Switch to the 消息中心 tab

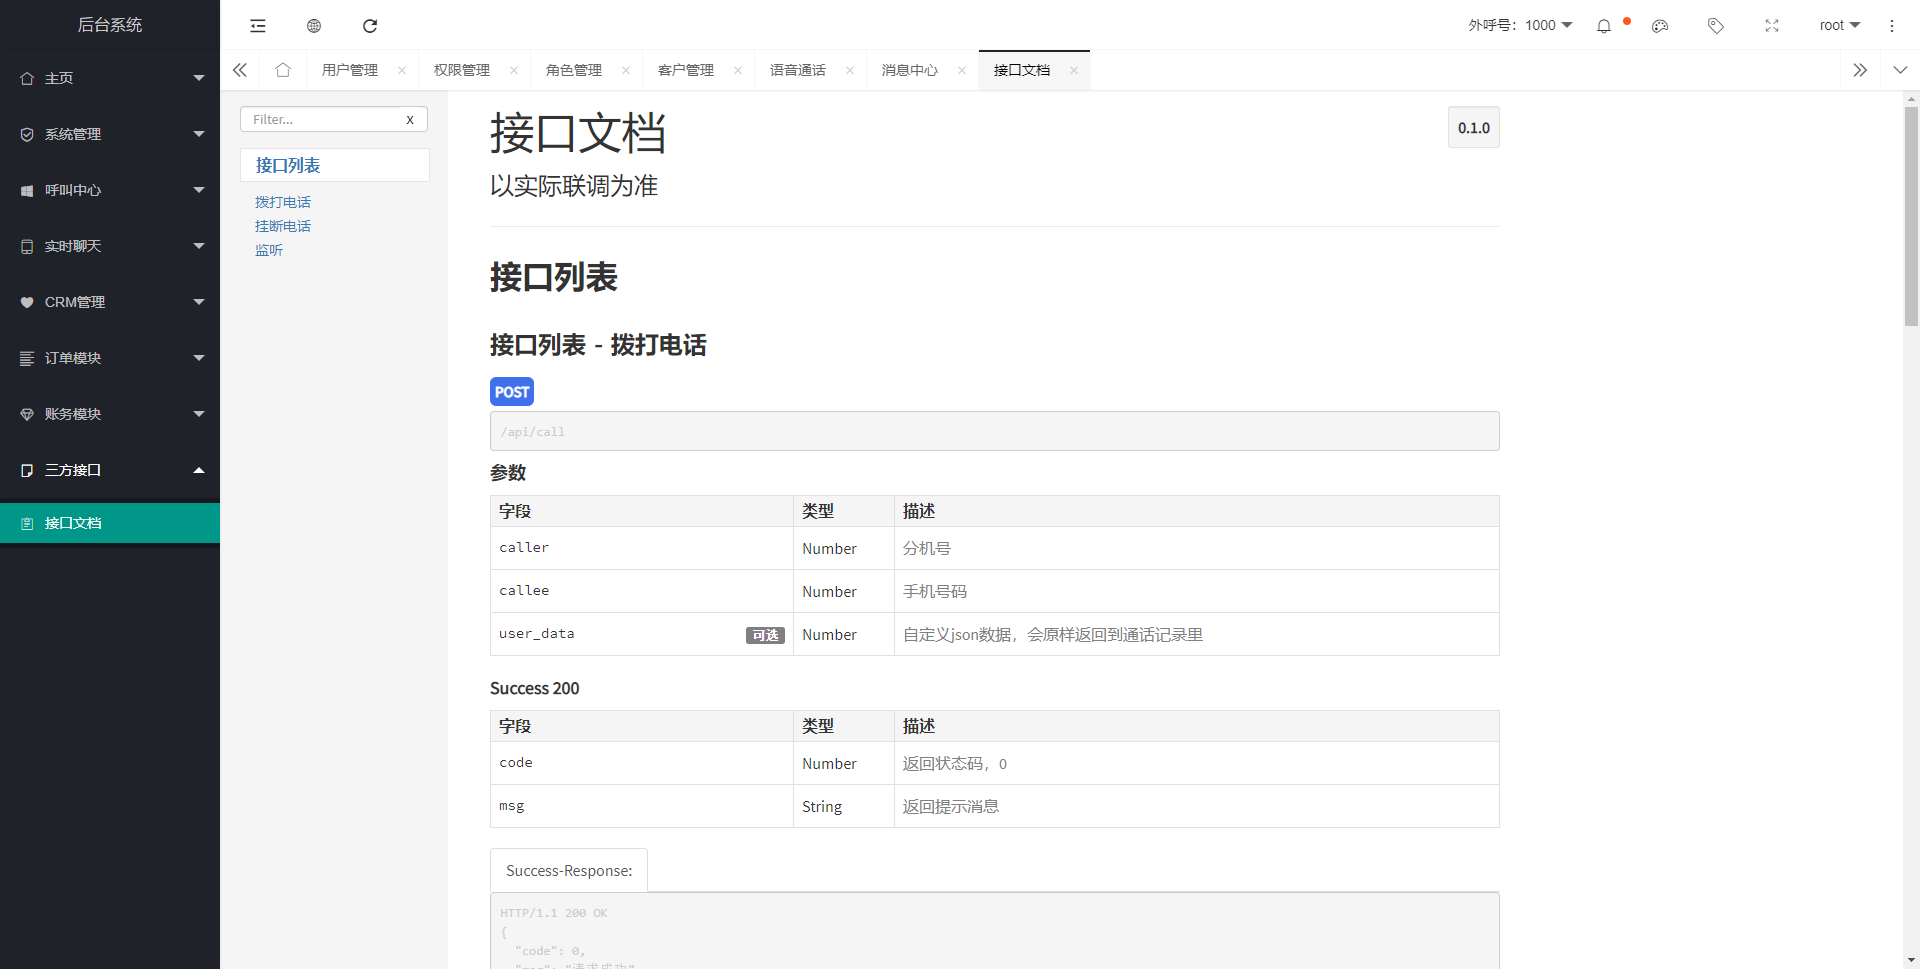click(910, 70)
